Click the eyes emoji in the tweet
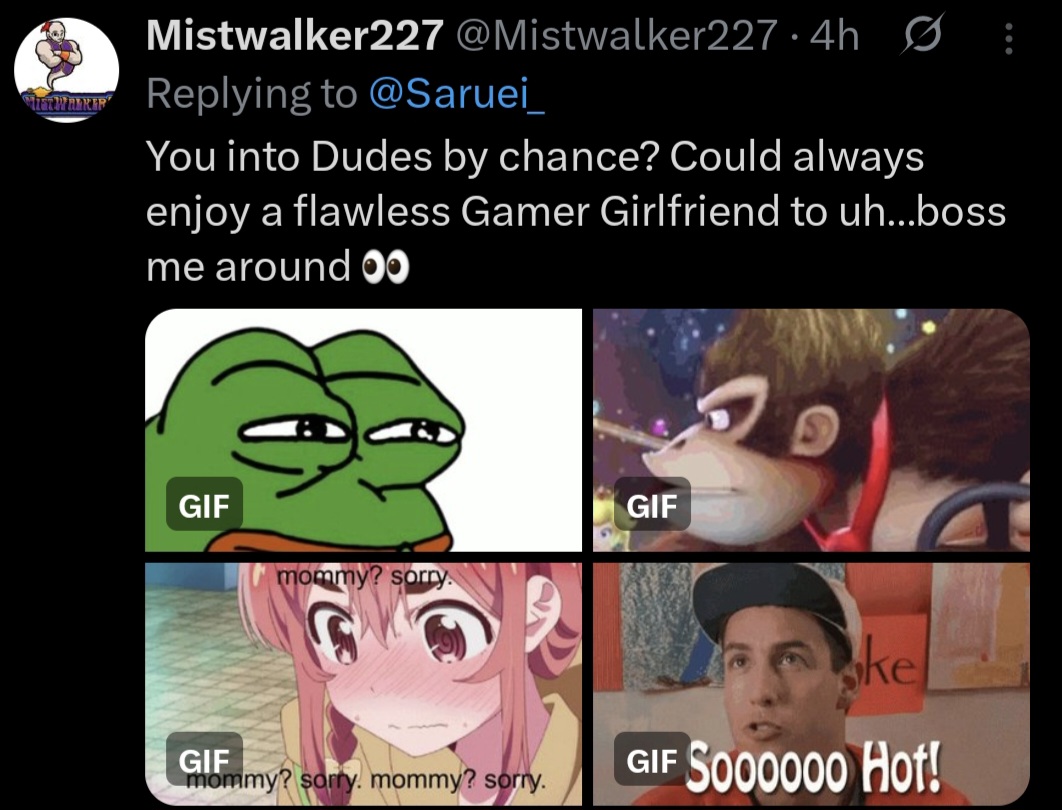This screenshot has height=810, width=1062. [386, 268]
